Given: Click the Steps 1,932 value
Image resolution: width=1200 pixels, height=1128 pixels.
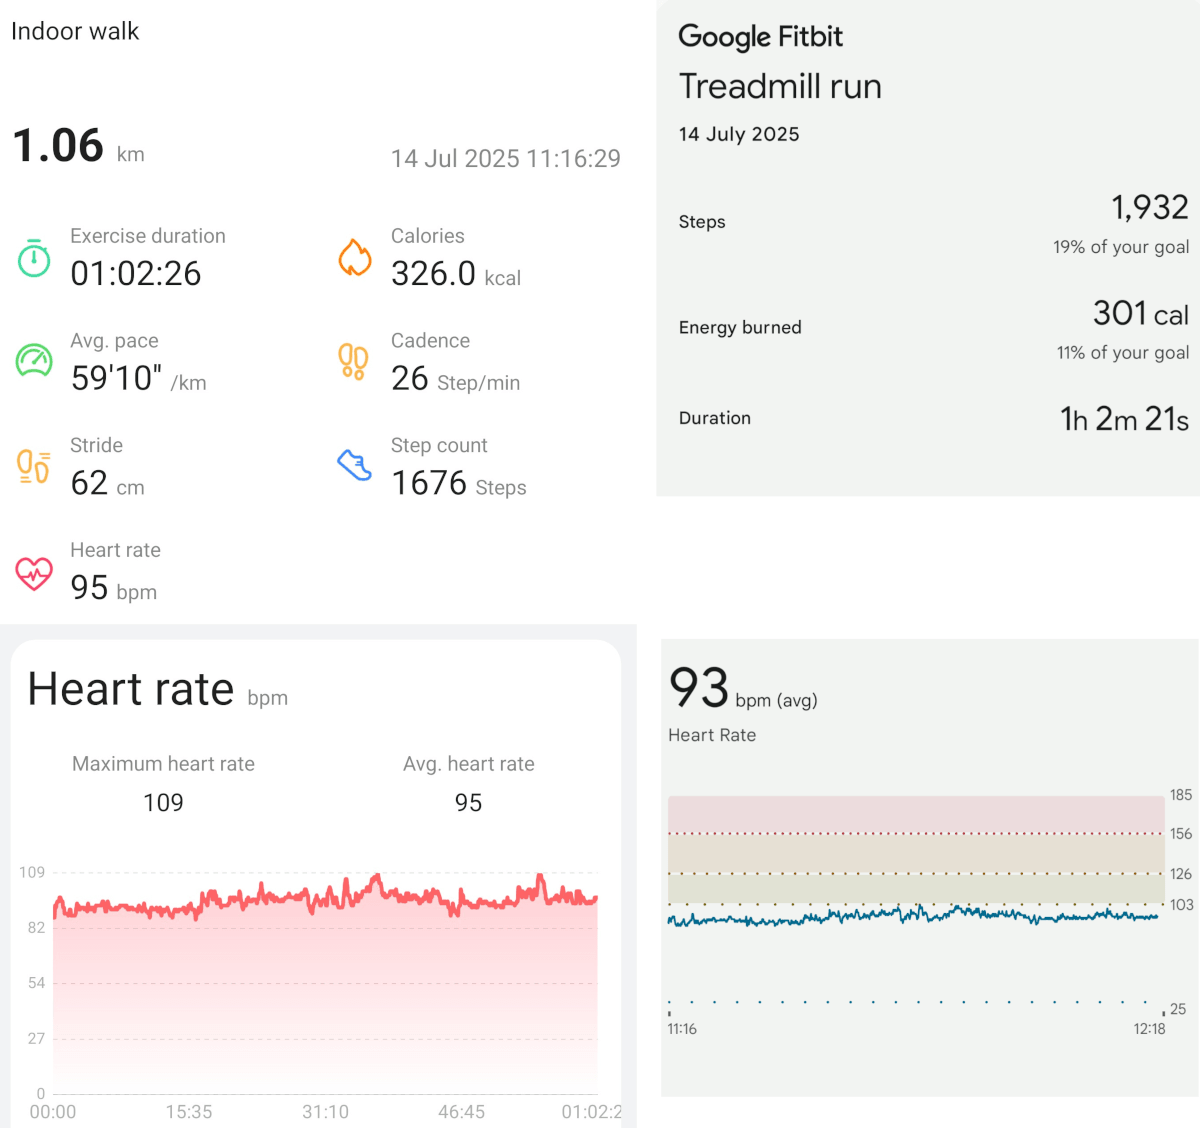Looking at the screenshot, I should 1149,208.
